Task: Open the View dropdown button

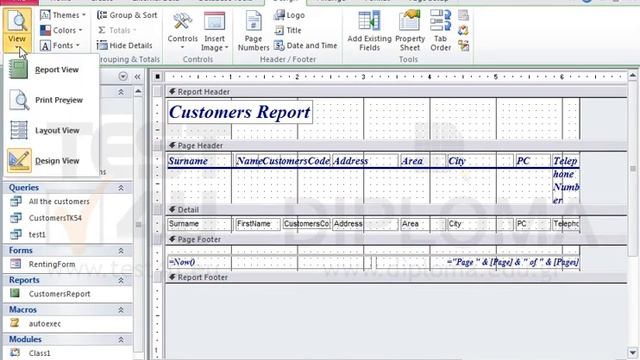Action: tap(17, 29)
